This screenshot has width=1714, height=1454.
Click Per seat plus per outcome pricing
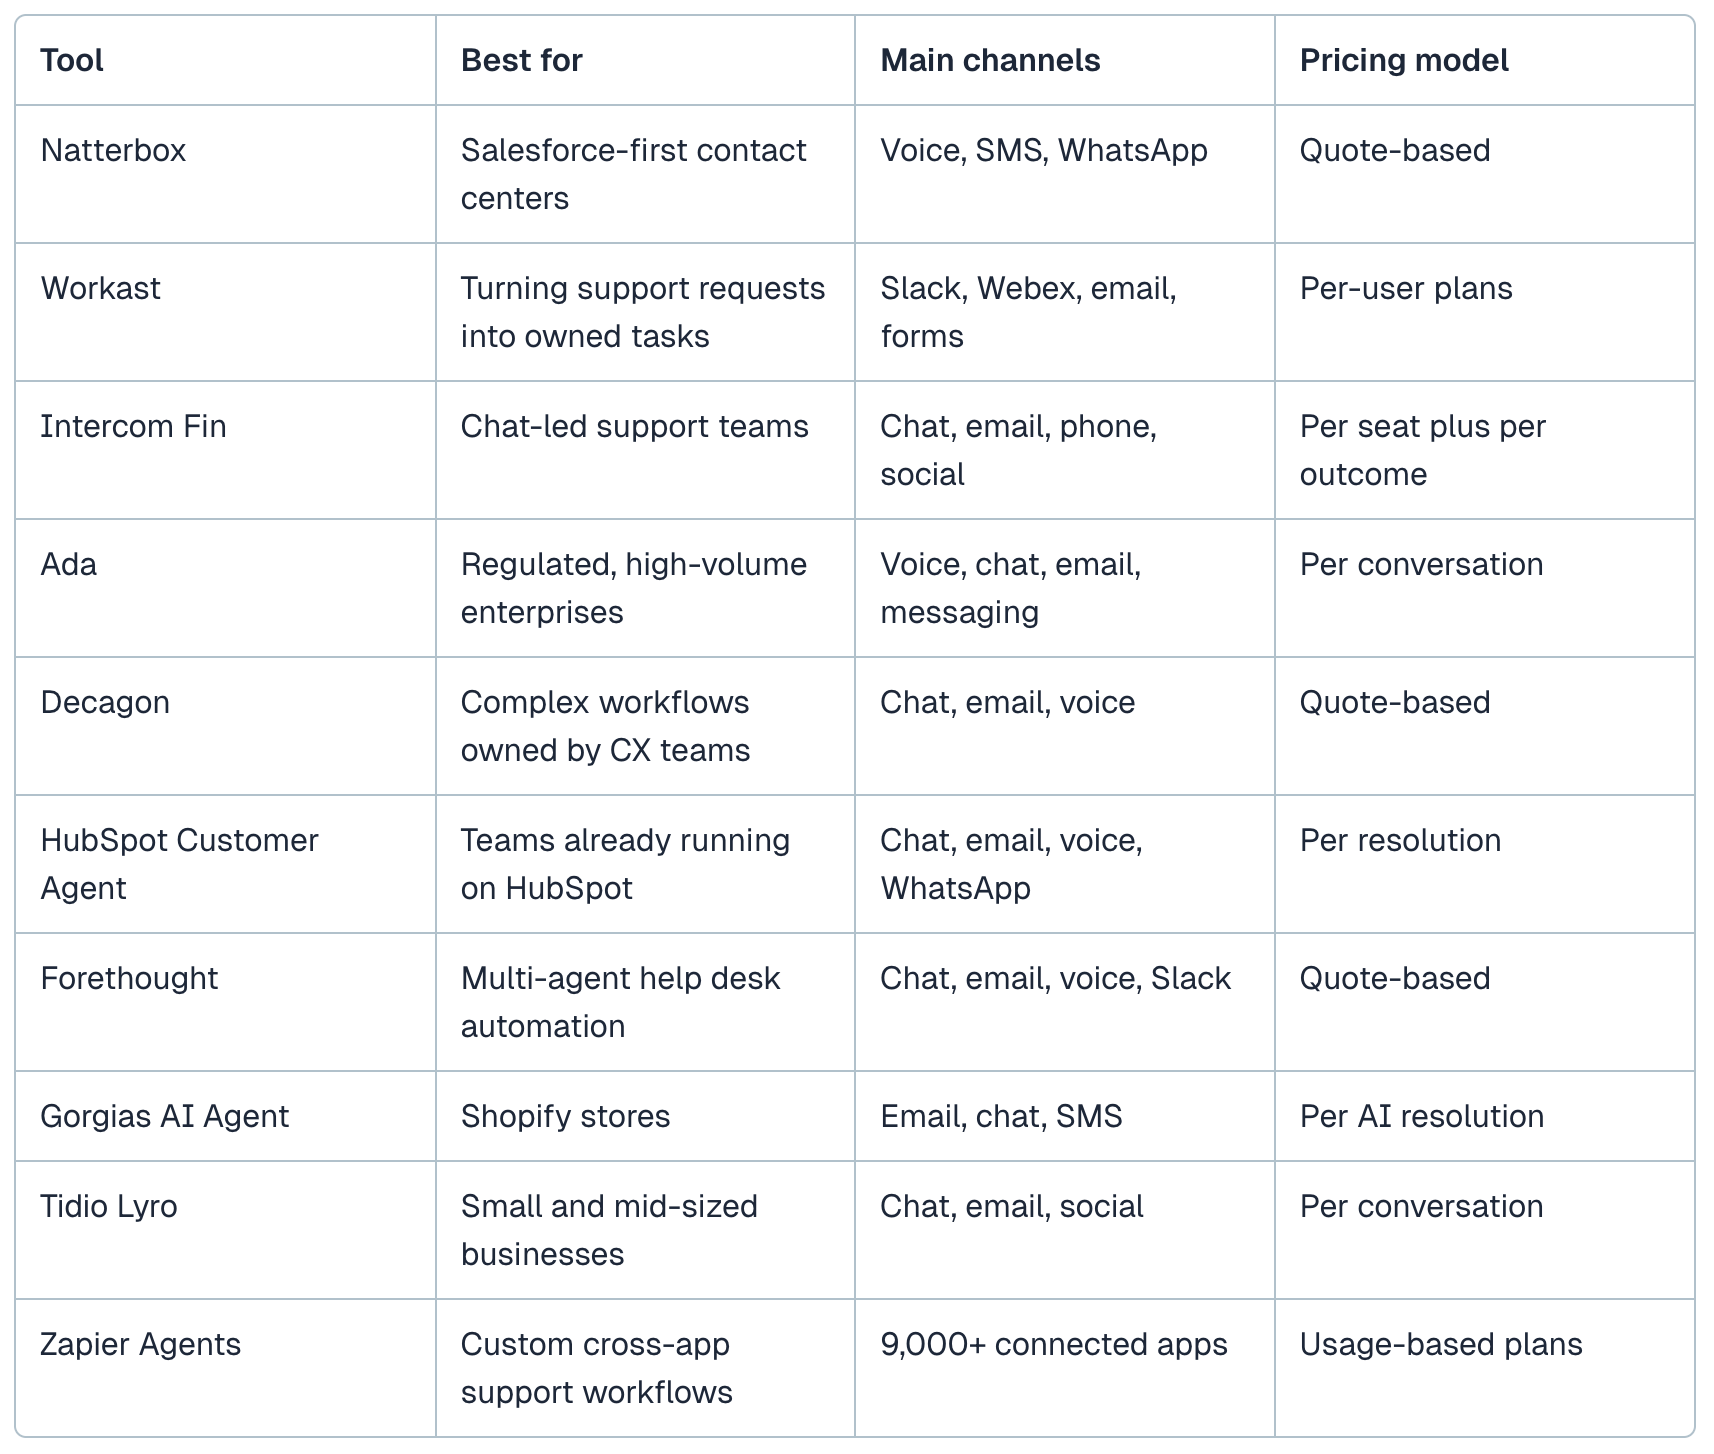1423,450
